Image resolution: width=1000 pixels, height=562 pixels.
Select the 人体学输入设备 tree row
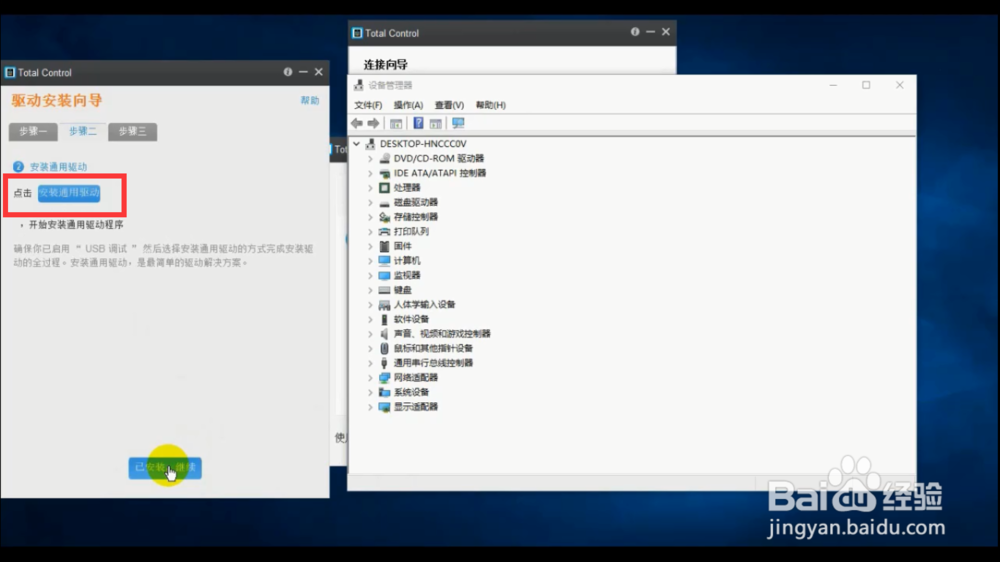point(425,304)
